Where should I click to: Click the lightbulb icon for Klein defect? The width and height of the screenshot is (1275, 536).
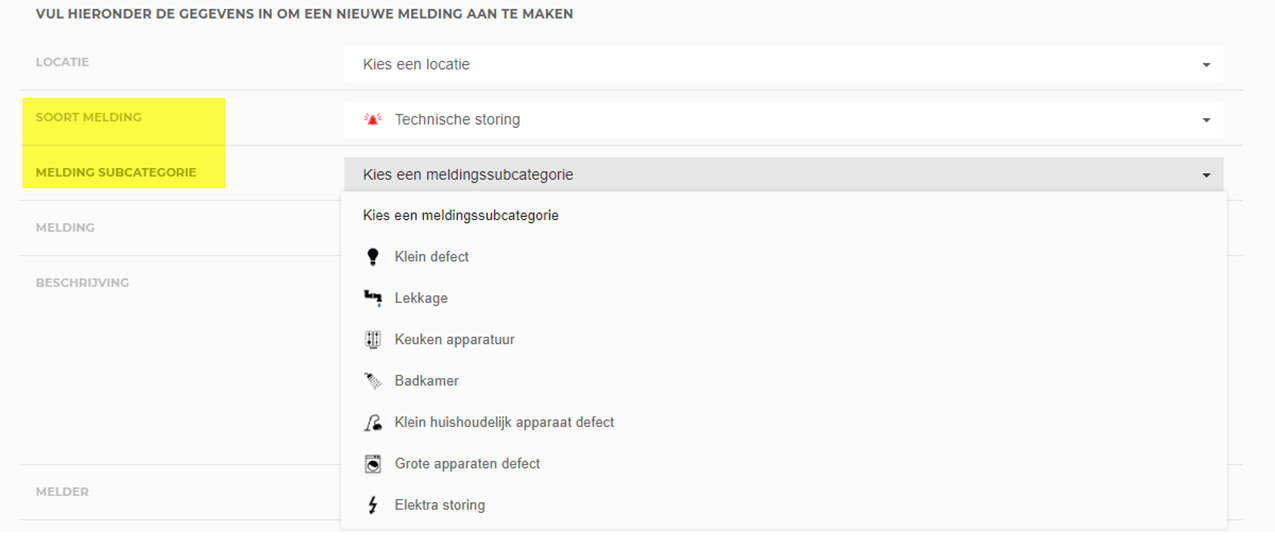pyautogui.click(x=373, y=257)
